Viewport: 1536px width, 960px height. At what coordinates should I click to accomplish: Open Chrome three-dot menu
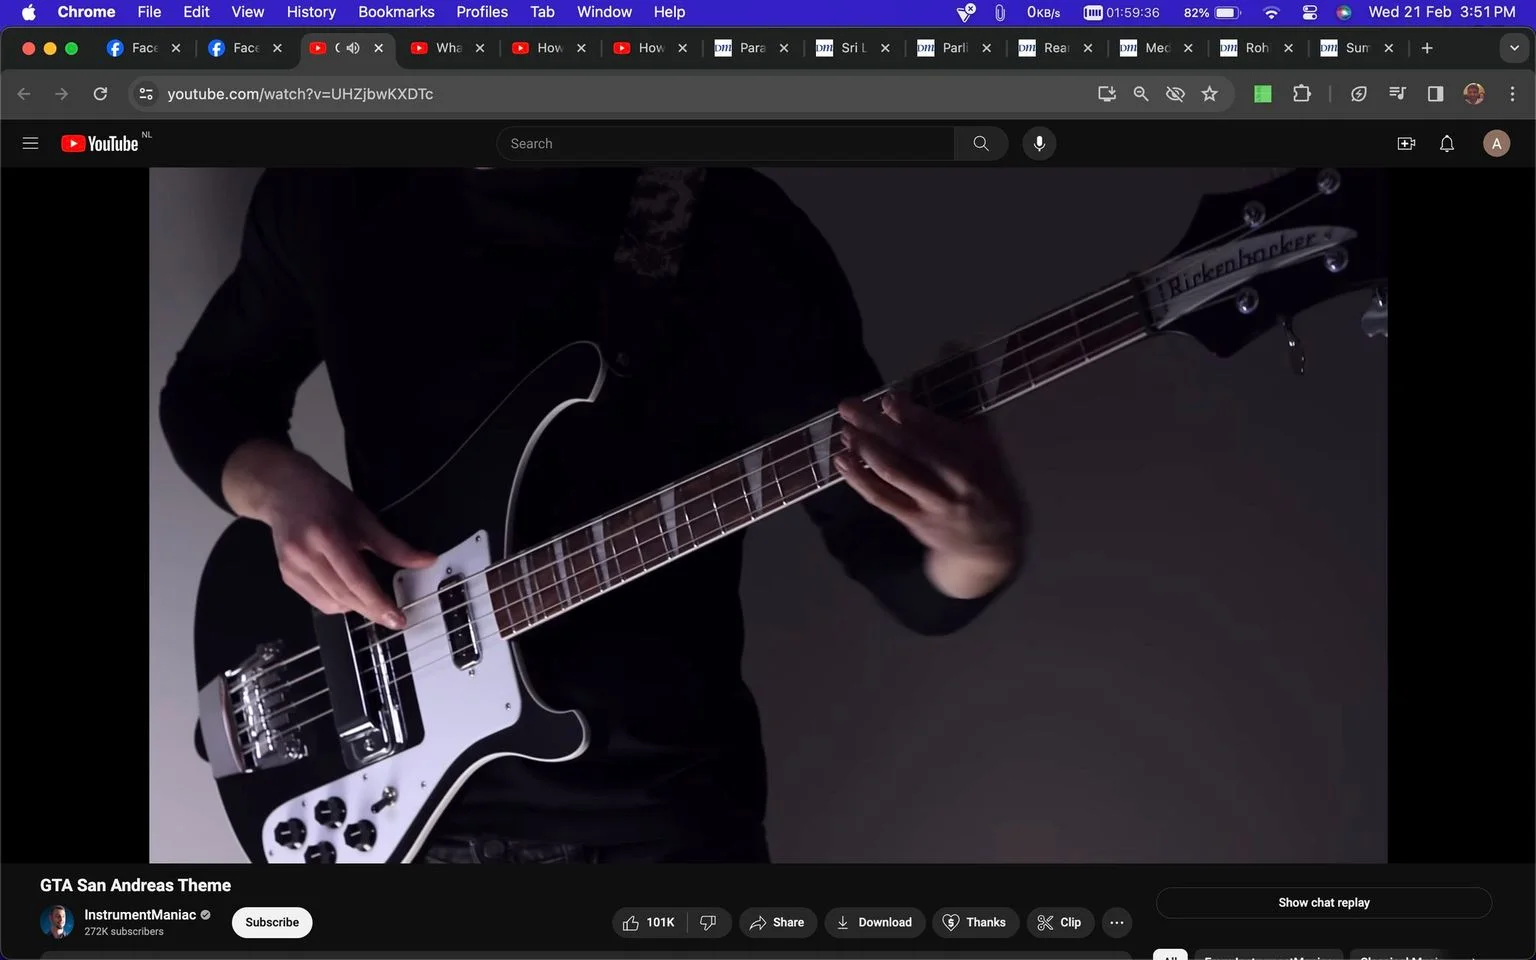(1512, 94)
